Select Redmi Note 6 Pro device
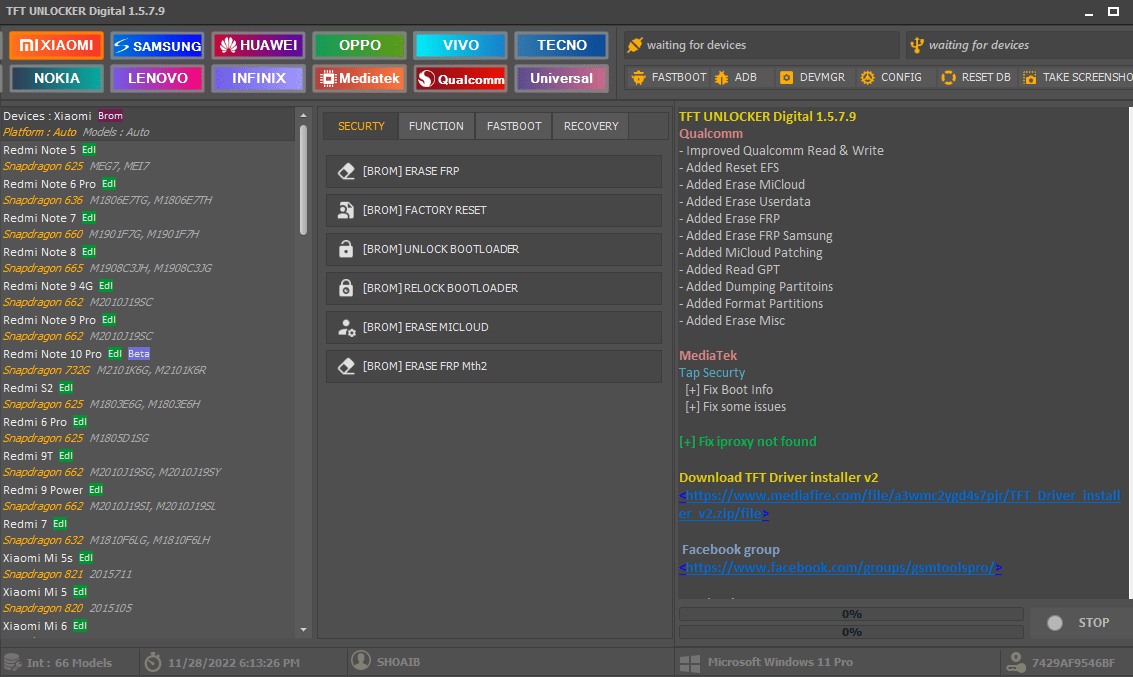This screenshot has width=1133, height=677. [49, 184]
